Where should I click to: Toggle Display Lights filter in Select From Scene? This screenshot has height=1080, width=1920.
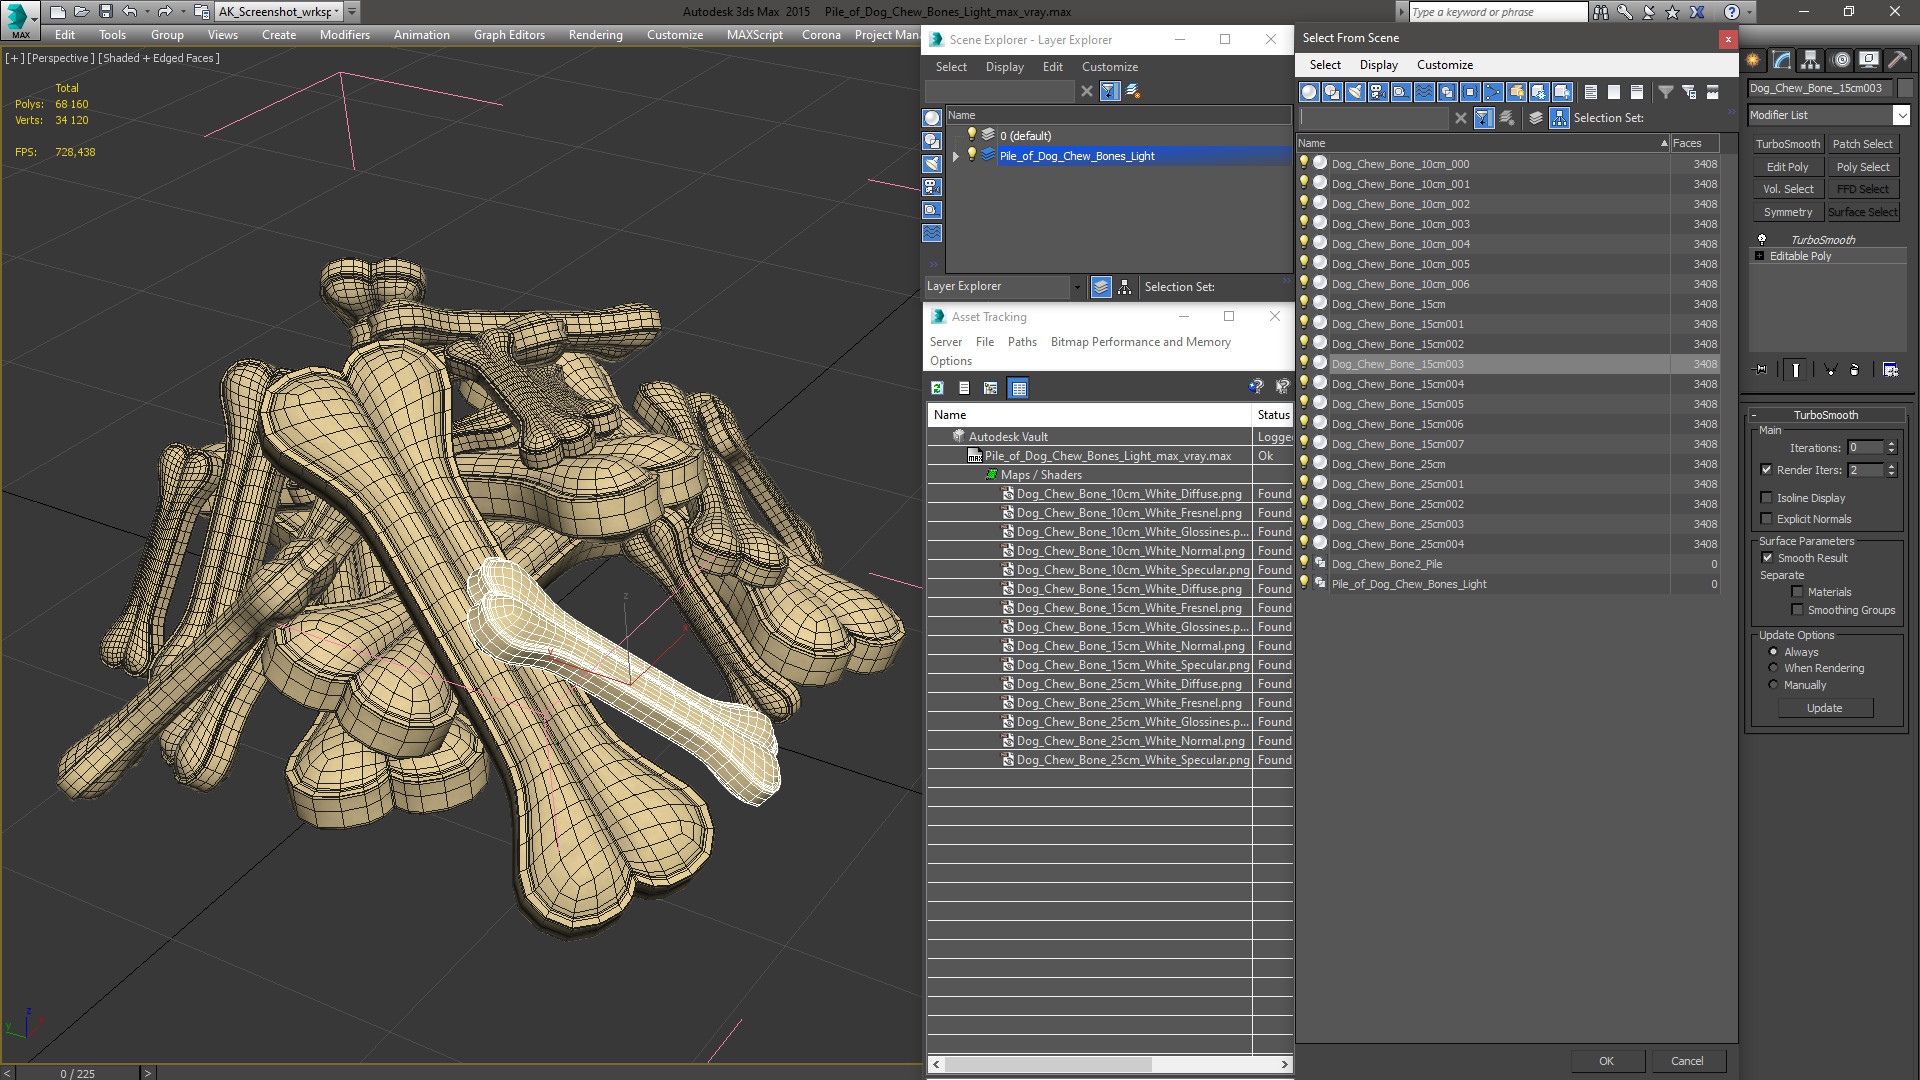coord(1355,92)
